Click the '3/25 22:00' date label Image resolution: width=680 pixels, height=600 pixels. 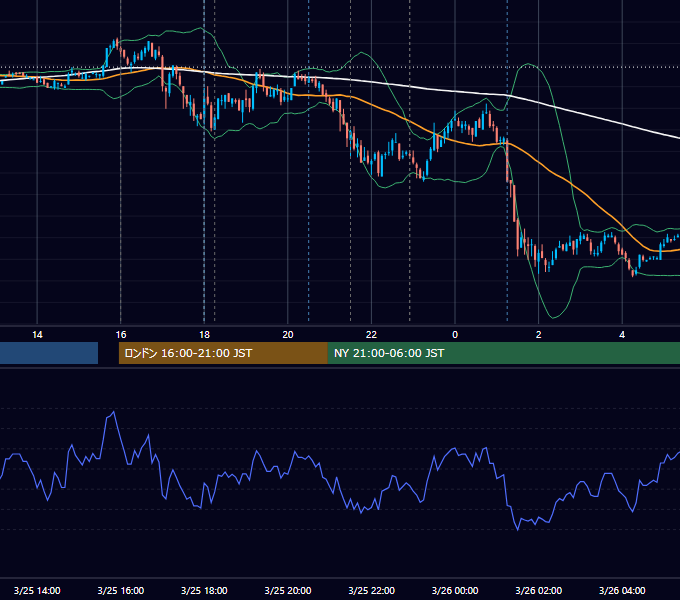(x=372, y=590)
